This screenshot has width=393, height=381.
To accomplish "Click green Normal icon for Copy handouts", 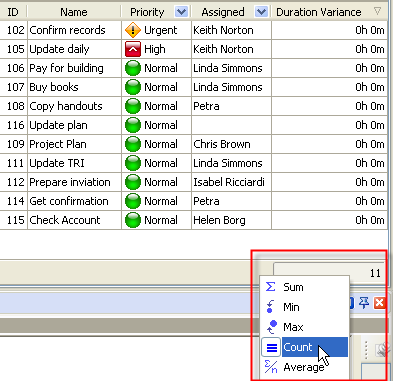I will coord(133,106).
